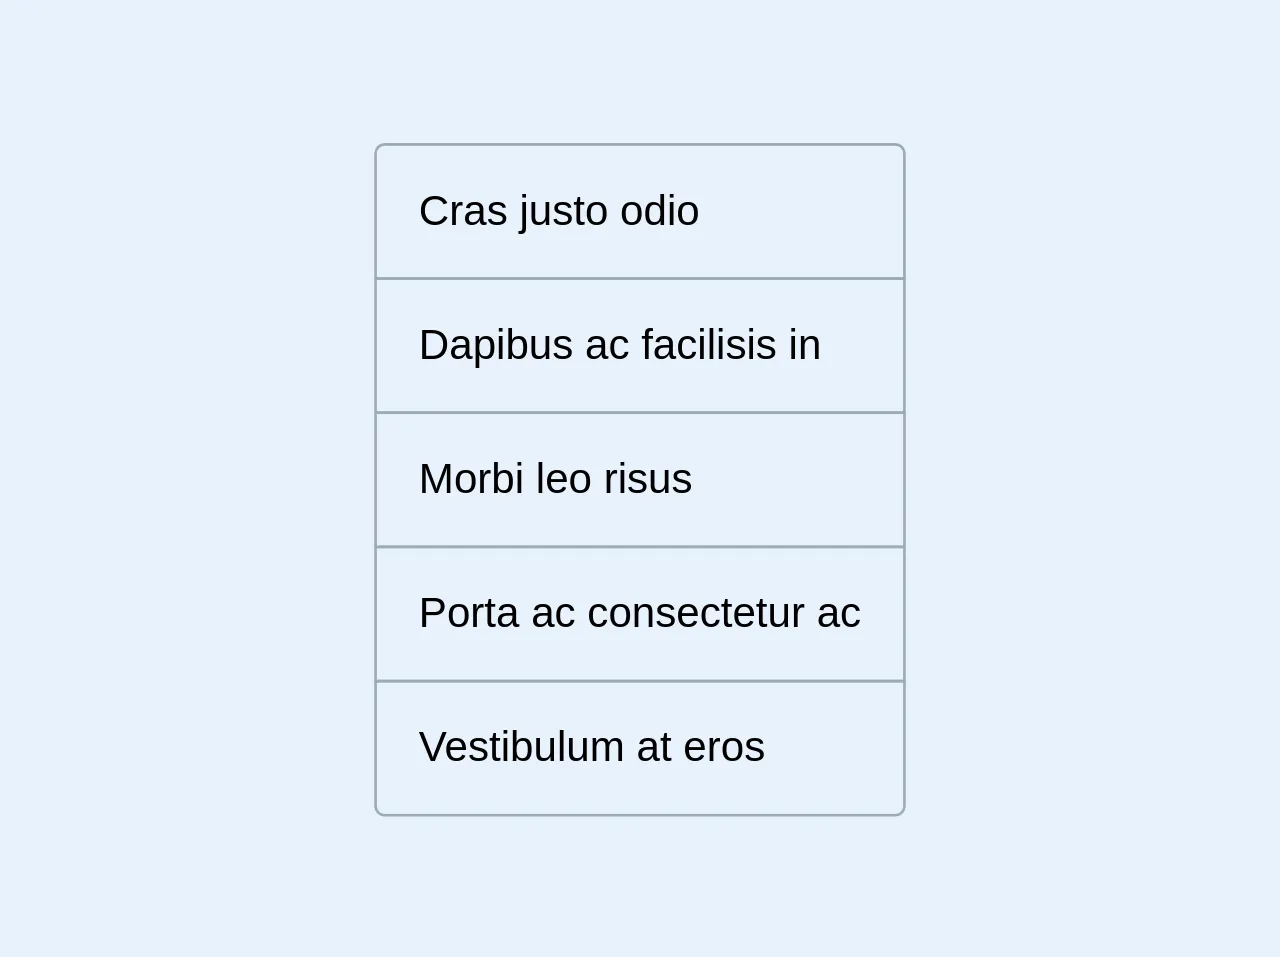Click the "Vestibulum at eros" list item
This screenshot has height=957, width=1280.
[x=639, y=748]
